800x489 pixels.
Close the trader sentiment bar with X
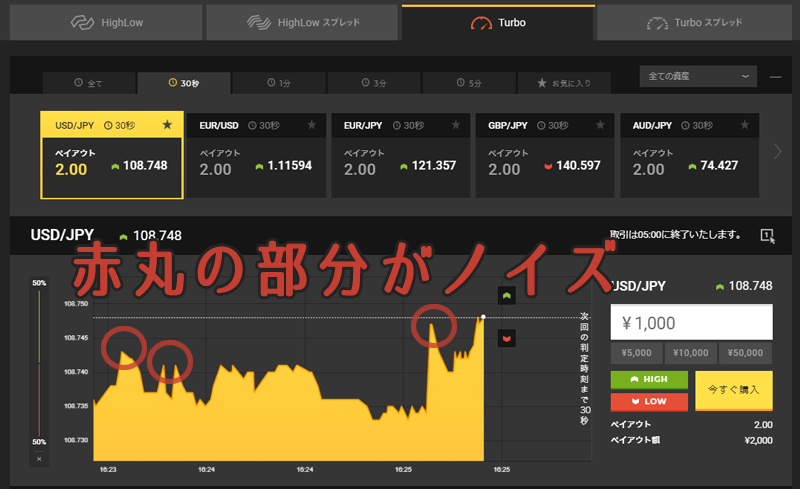pyautogui.click(x=39, y=459)
